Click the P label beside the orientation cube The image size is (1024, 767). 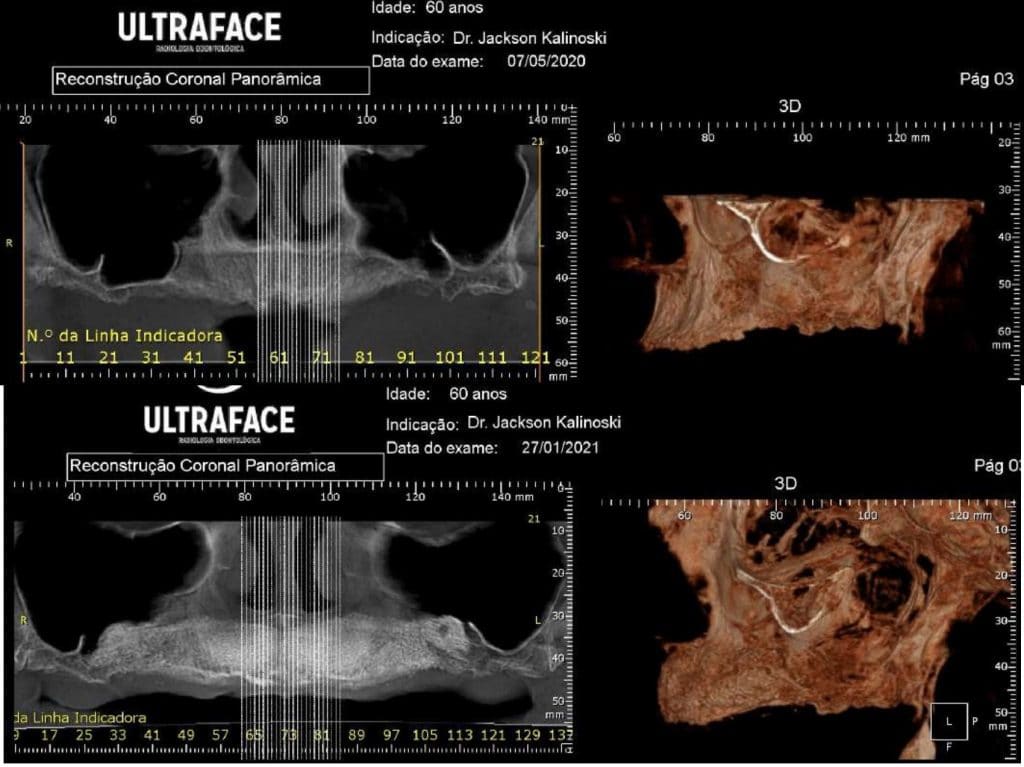975,719
